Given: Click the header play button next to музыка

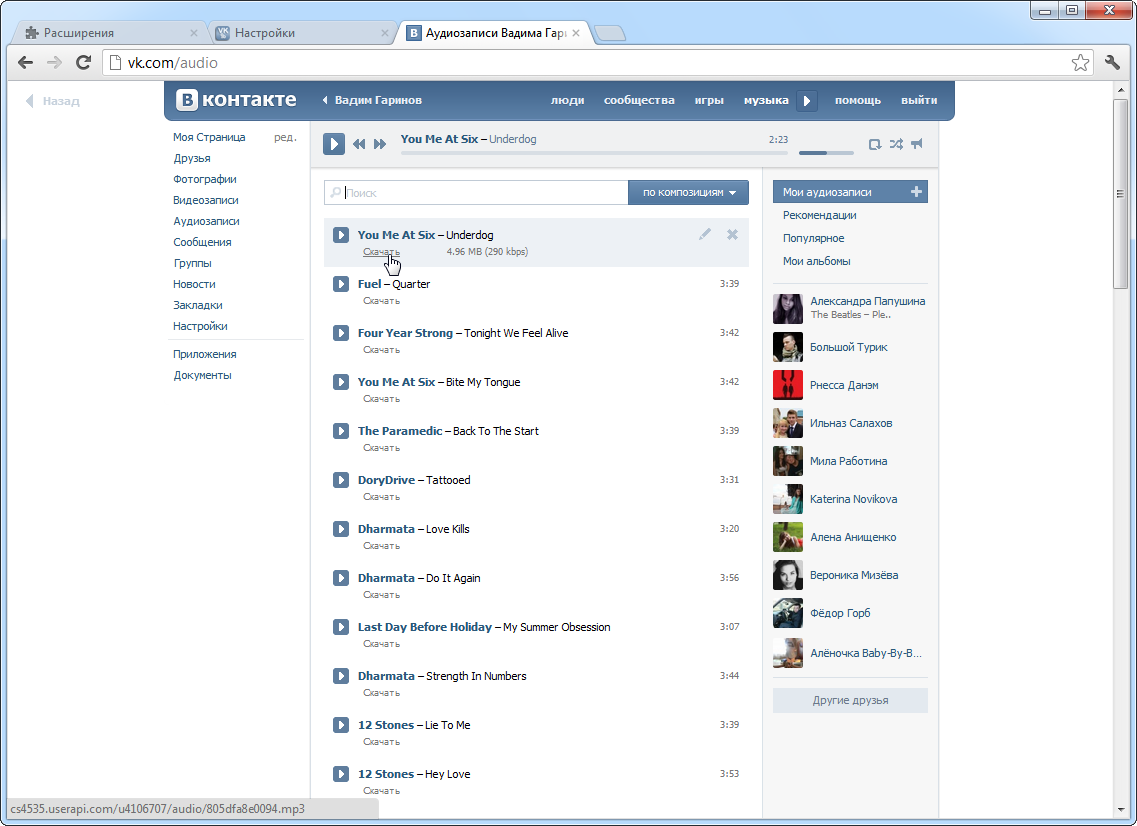Looking at the screenshot, I should (x=806, y=101).
